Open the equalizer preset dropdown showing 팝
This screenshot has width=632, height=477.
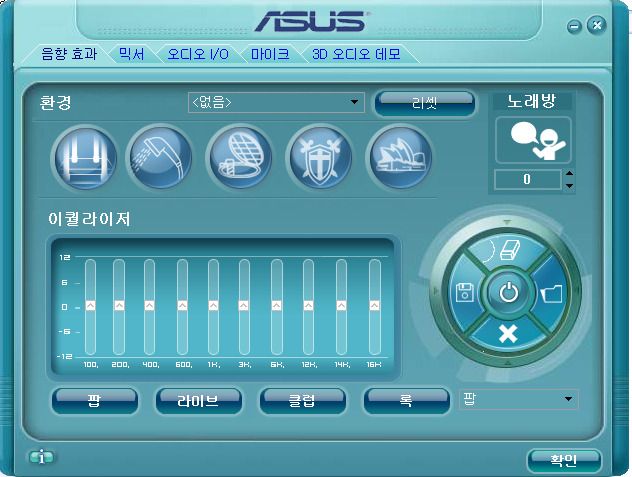pos(519,399)
